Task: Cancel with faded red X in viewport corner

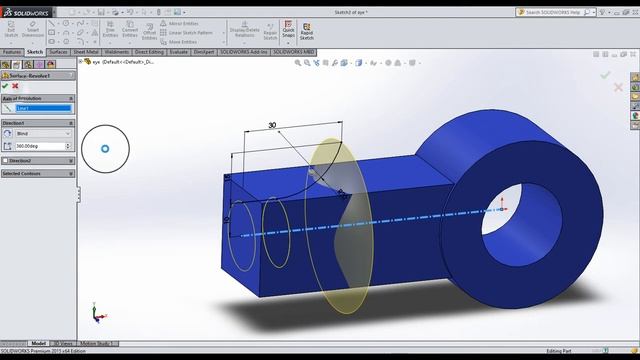Action: pyautogui.click(x=618, y=87)
